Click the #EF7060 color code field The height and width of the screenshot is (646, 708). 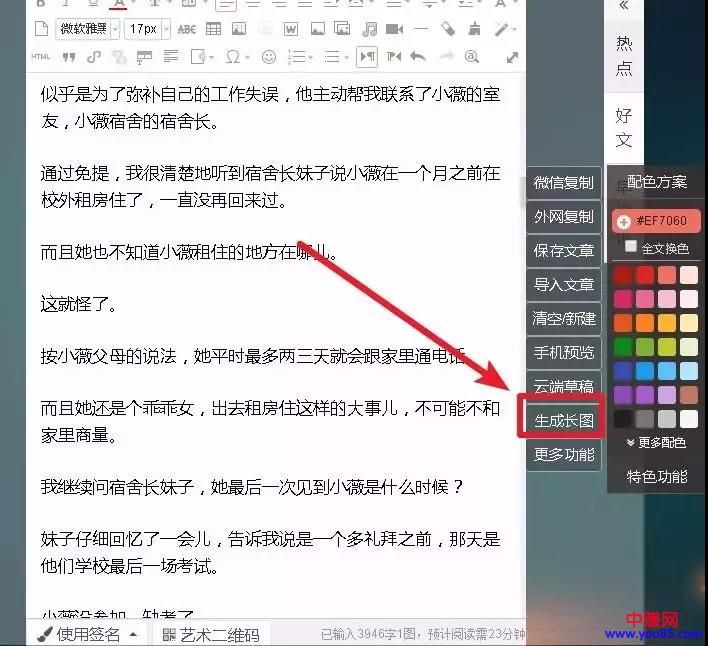pos(656,220)
